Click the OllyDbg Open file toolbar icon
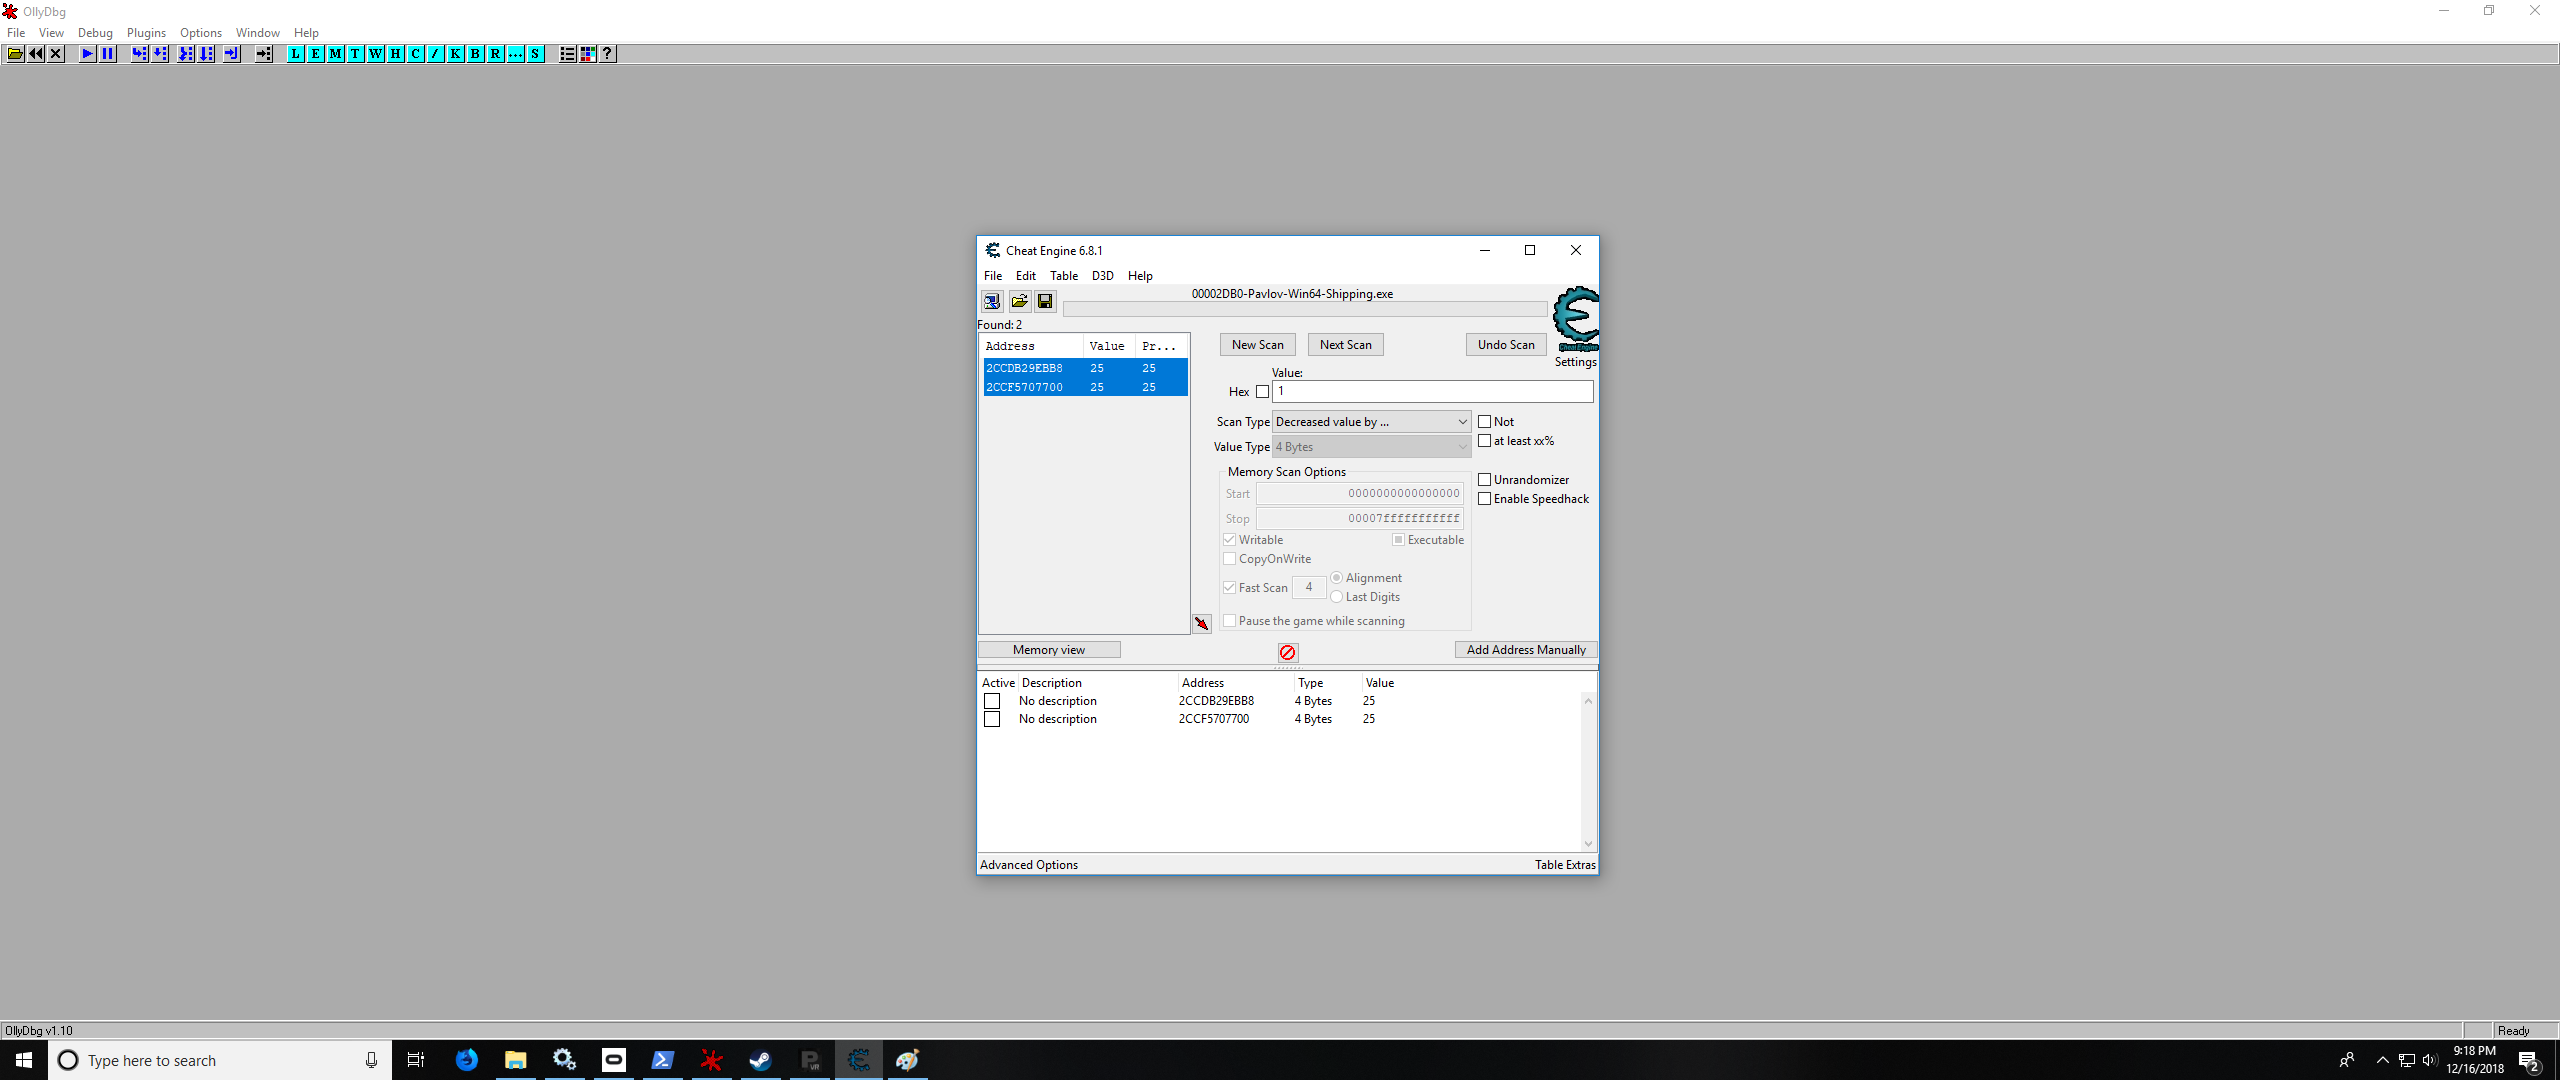Image resolution: width=2560 pixels, height=1080 pixels. click(x=16, y=54)
